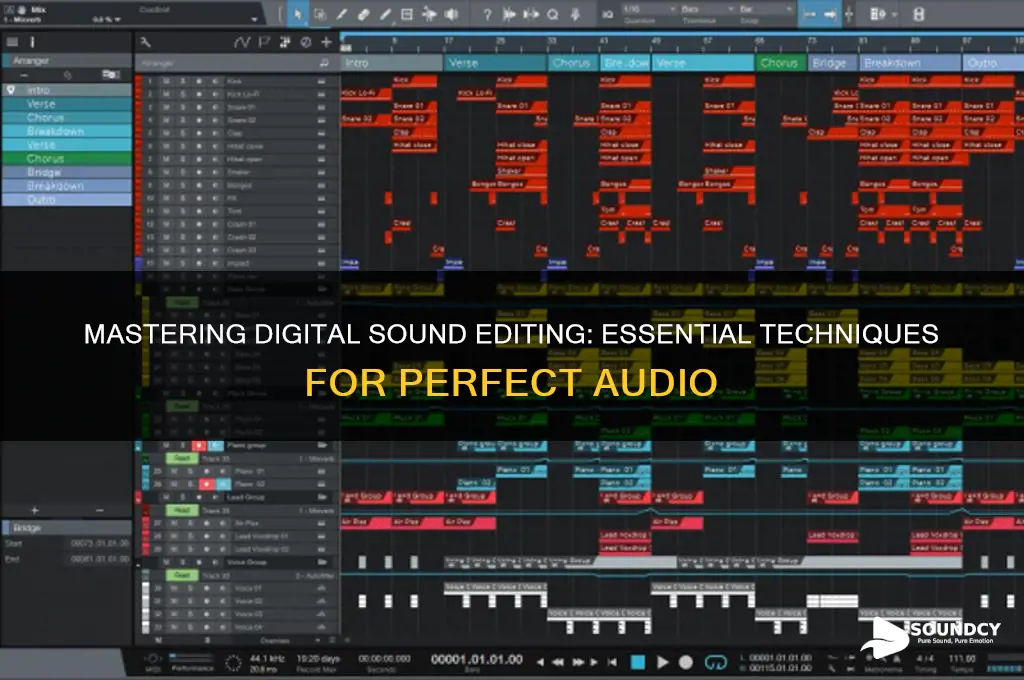Open the Quantize value dropdown

tap(648, 9)
